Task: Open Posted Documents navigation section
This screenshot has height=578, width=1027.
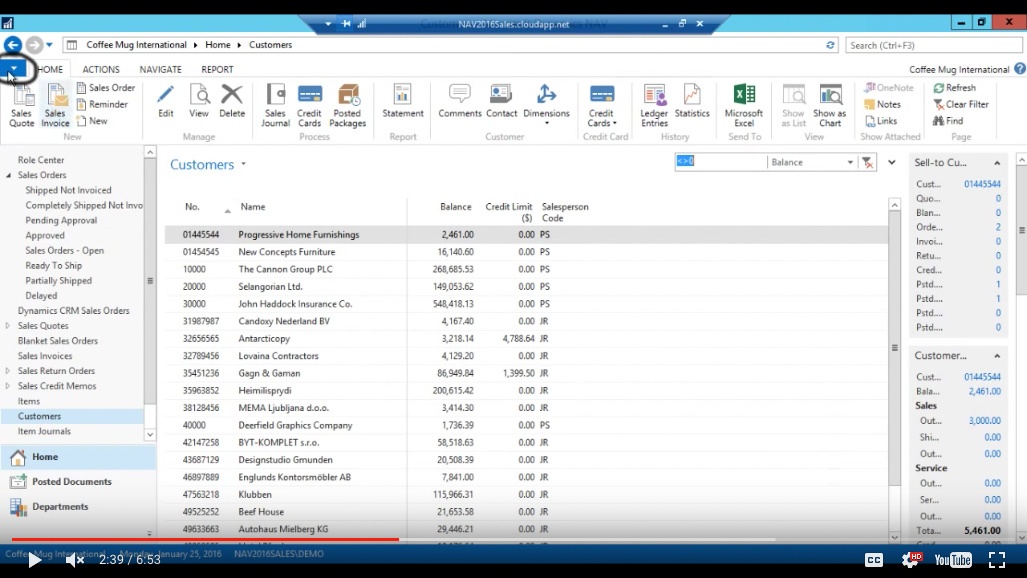Action: [x=72, y=482]
